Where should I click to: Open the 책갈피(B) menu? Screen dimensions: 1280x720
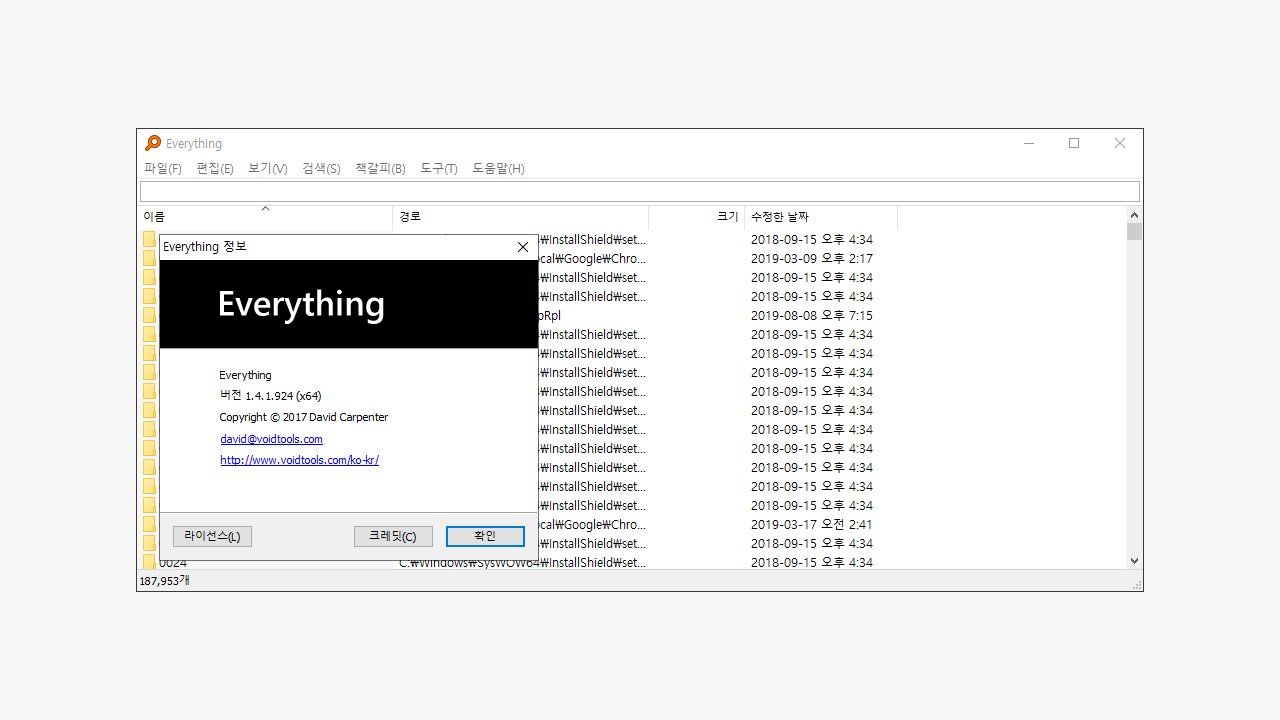(x=380, y=168)
